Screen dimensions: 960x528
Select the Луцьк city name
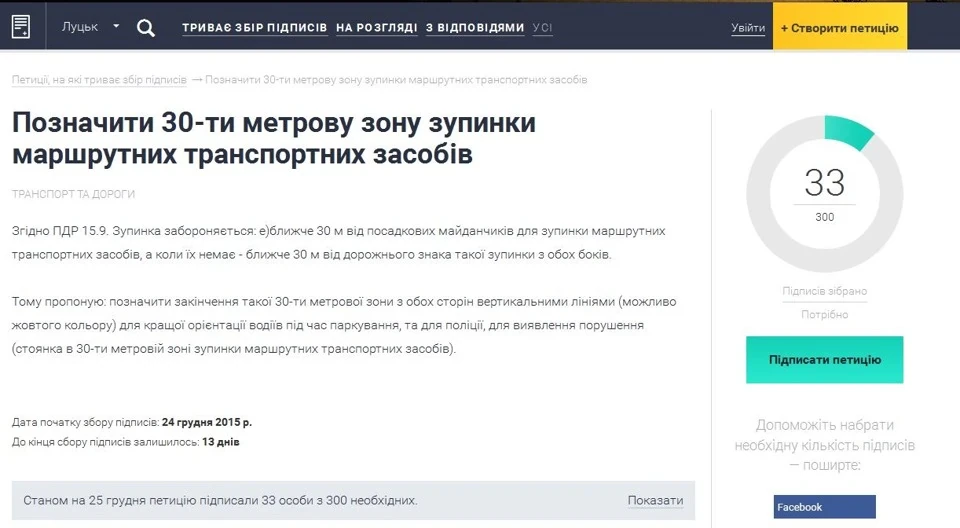80,27
